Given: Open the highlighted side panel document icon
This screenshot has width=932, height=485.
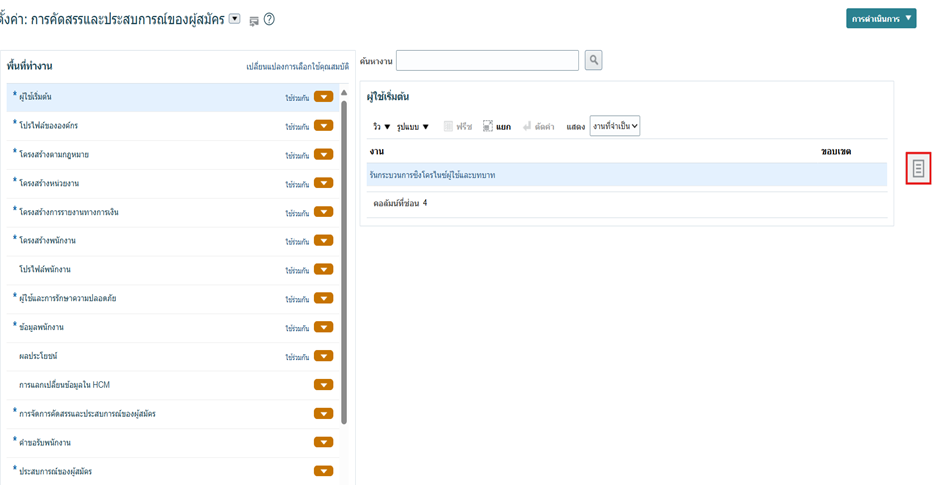Looking at the screenshot, I should click(918, 169).
